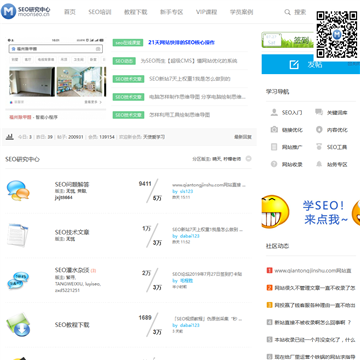Click the SEO工具 icon

[319, 147]
